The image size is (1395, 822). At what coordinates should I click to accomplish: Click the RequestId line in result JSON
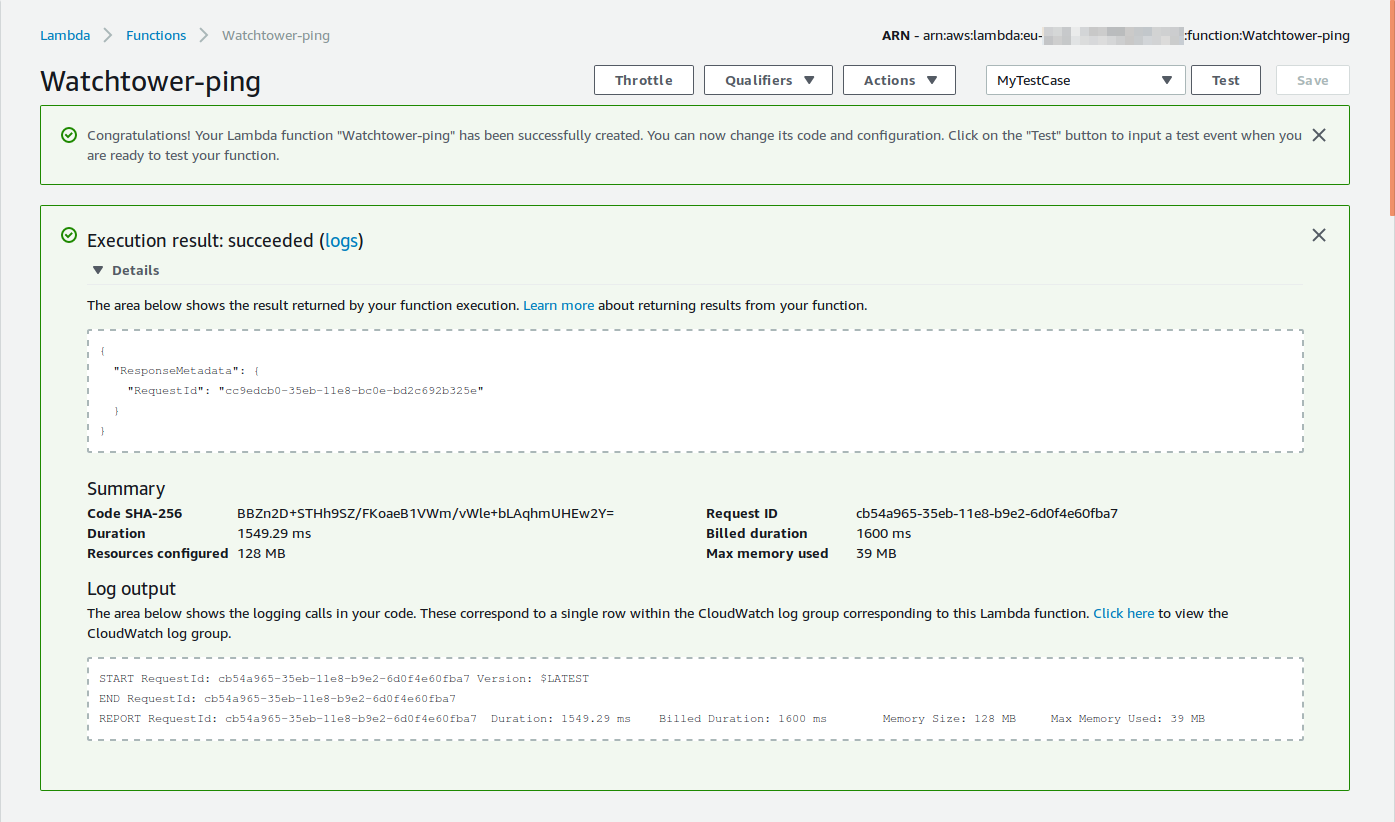305,390
